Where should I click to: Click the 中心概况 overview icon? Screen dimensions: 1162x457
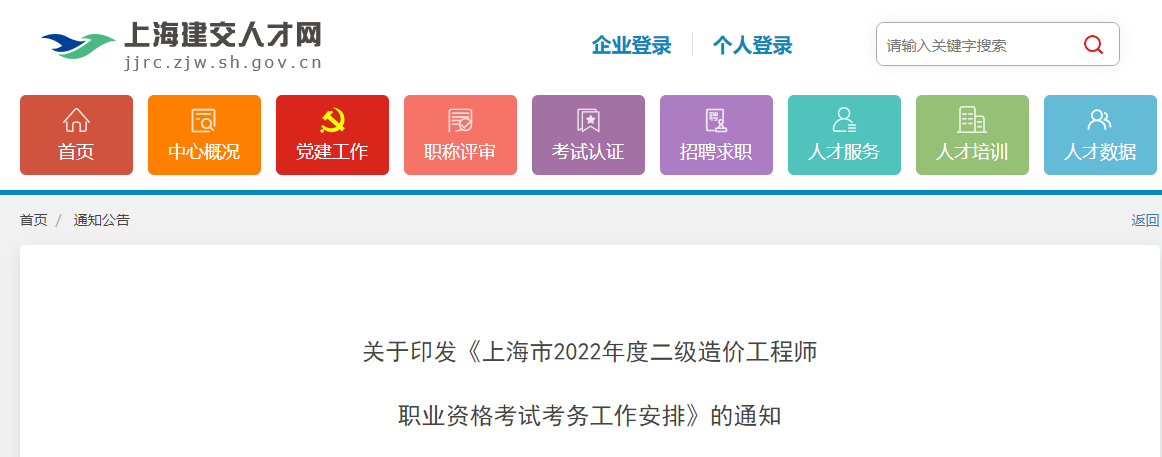tap(204, 121)
